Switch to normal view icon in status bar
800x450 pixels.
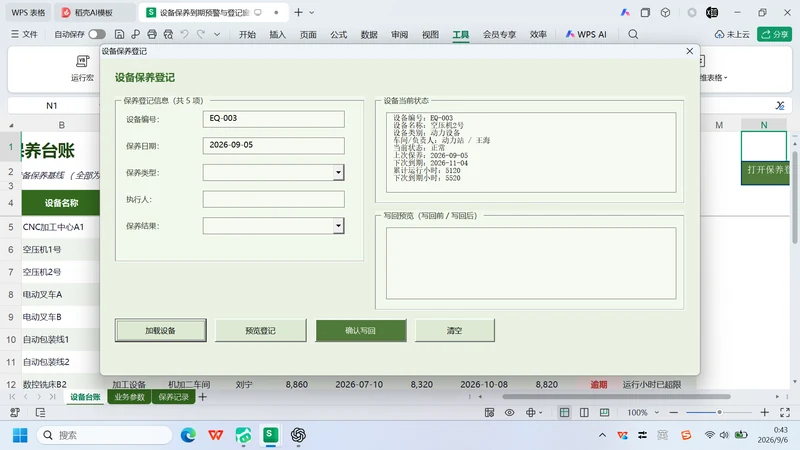click(564, 412)
